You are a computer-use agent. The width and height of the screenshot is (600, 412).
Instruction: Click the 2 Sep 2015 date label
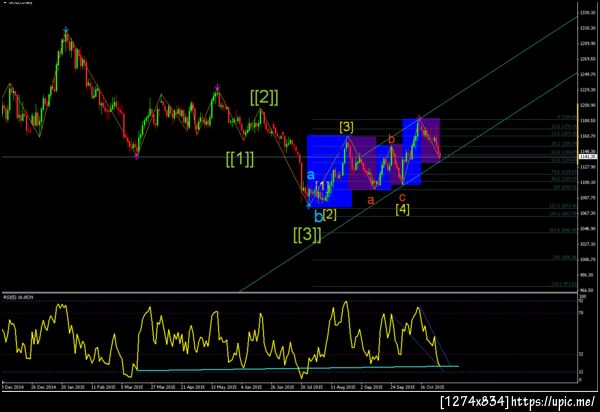pos(371,387)
